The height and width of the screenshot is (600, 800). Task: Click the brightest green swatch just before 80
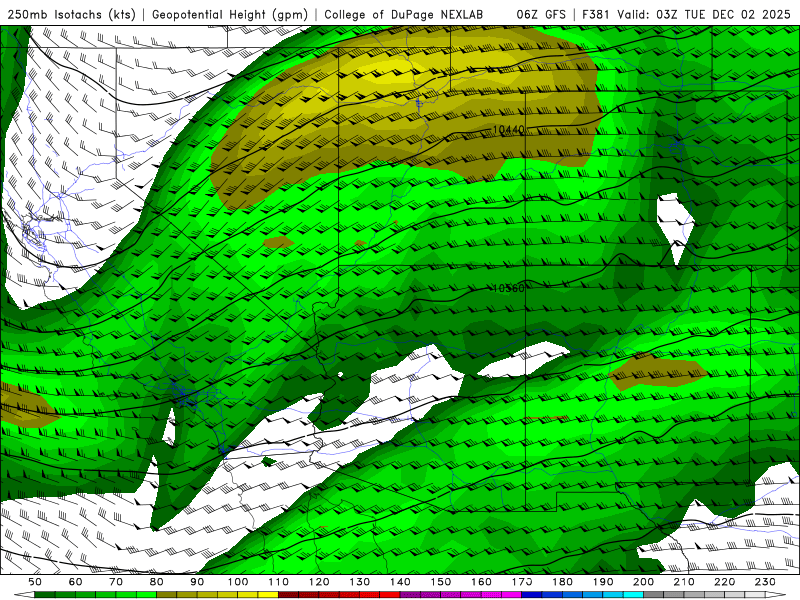[x=146, y=595]
